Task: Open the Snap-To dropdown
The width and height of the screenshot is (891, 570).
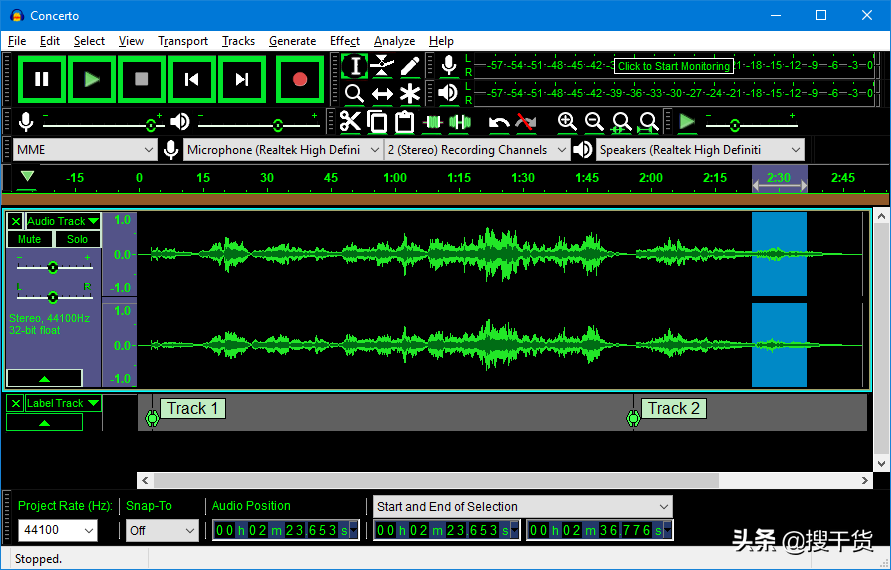Action: (x=162, y=530)
